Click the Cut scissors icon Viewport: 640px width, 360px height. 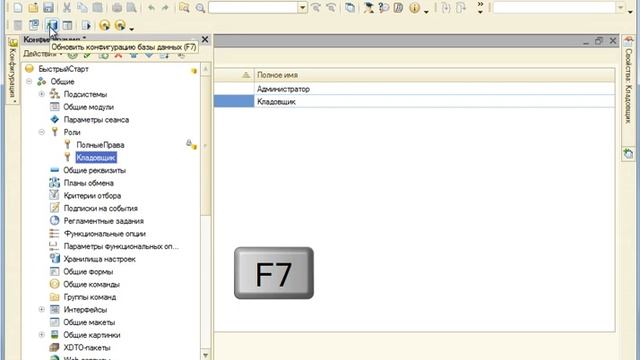click(x=67, y=7)
